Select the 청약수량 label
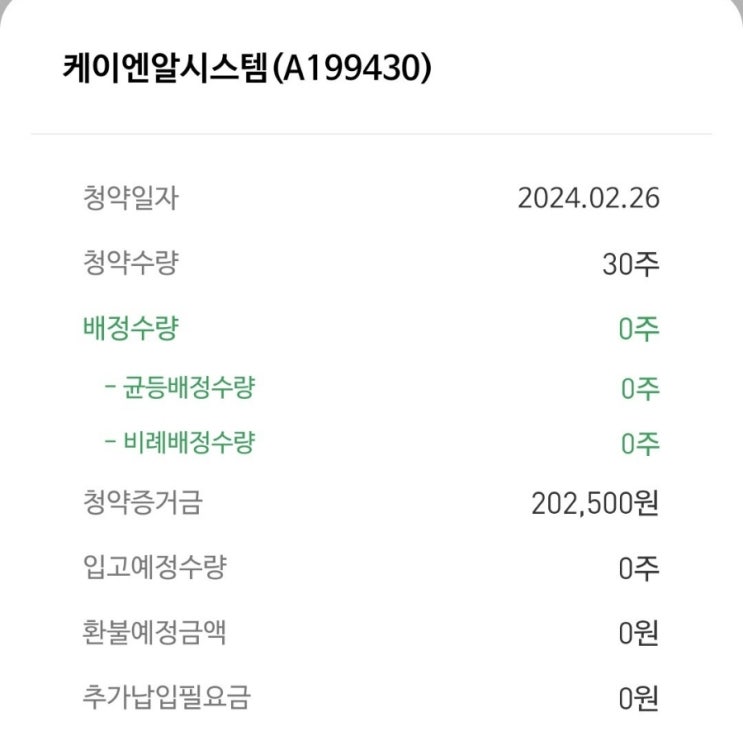Screen dimensions: 743x741 130,264
